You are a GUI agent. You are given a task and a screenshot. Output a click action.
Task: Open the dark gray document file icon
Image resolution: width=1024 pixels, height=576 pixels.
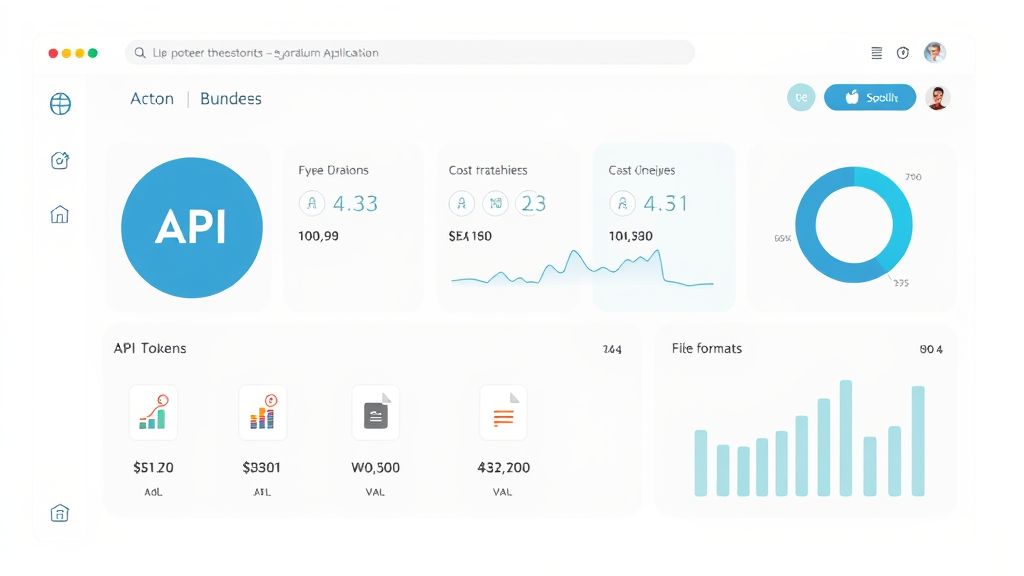(376, 412)
